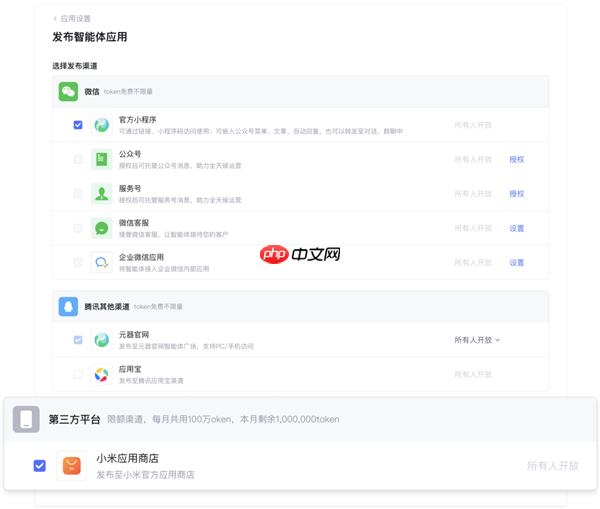Click 所有人开放 label in 小米应用商店 row
Screen dimensions: 600x509
(553, 466)
